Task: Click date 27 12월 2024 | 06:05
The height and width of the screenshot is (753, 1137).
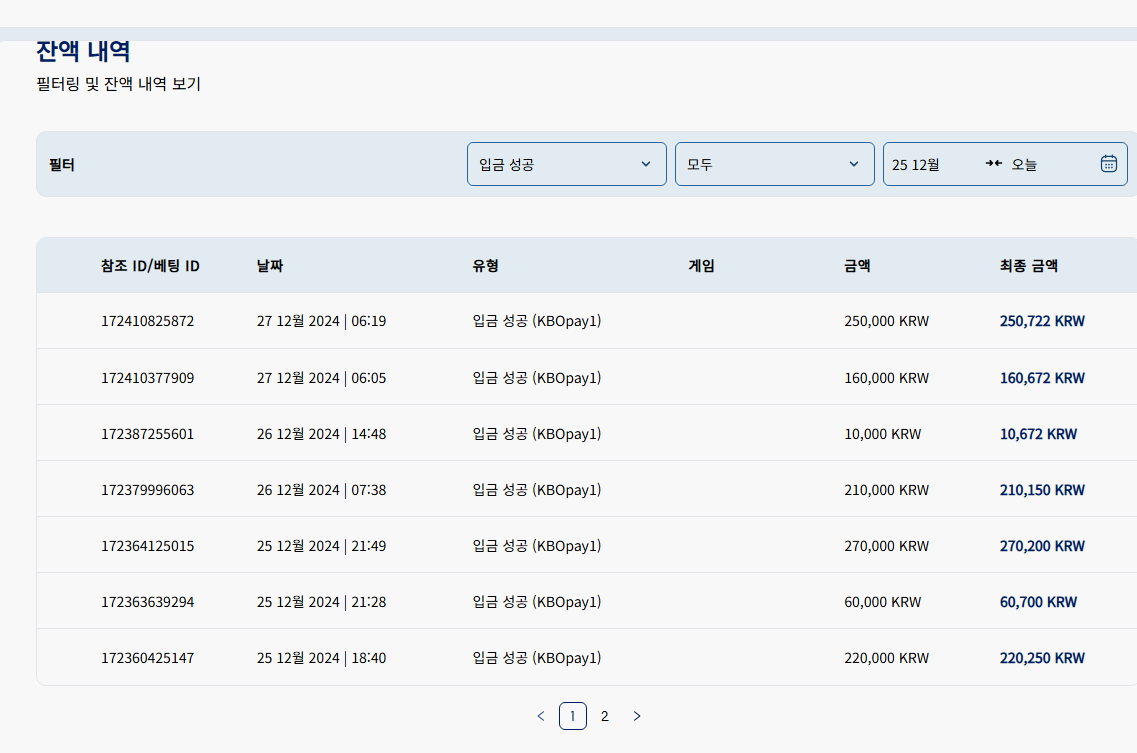Action: pyautogui.click(x=321, y=378)
